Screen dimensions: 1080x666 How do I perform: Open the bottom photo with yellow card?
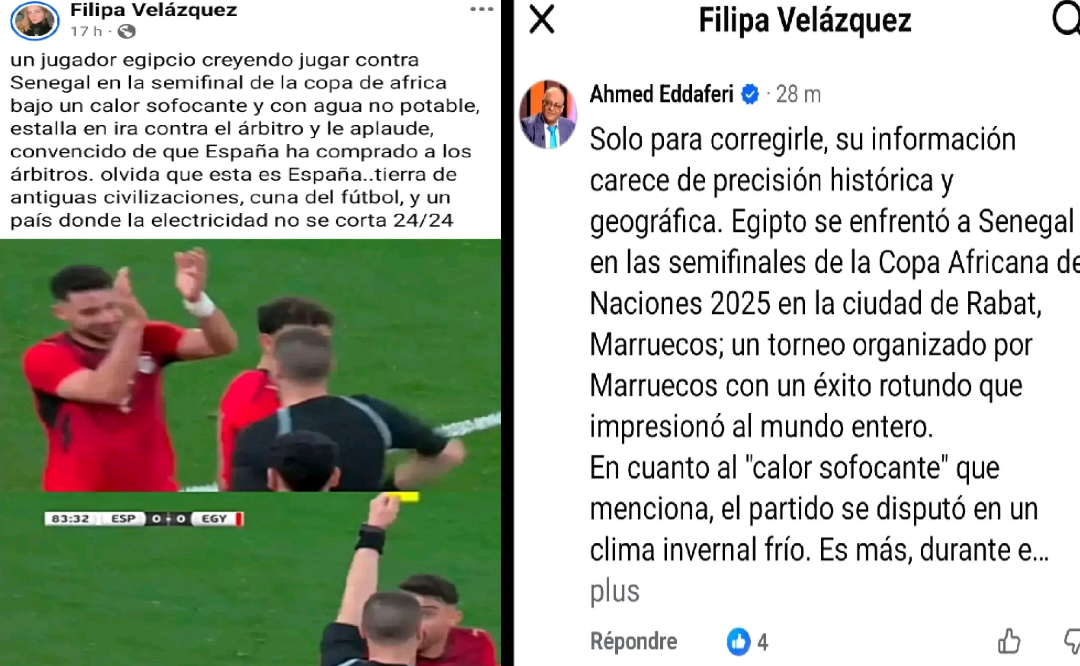coord(251,579)
